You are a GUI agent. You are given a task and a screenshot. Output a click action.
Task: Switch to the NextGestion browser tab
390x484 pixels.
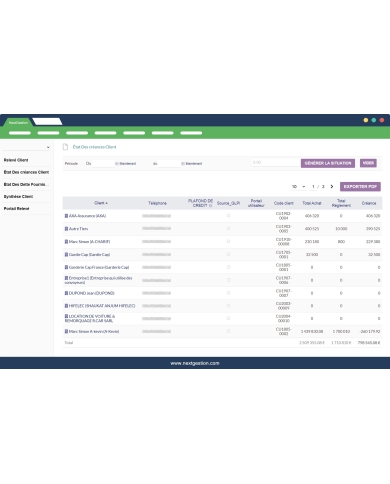pyautogui.click(x=18, y=122)
